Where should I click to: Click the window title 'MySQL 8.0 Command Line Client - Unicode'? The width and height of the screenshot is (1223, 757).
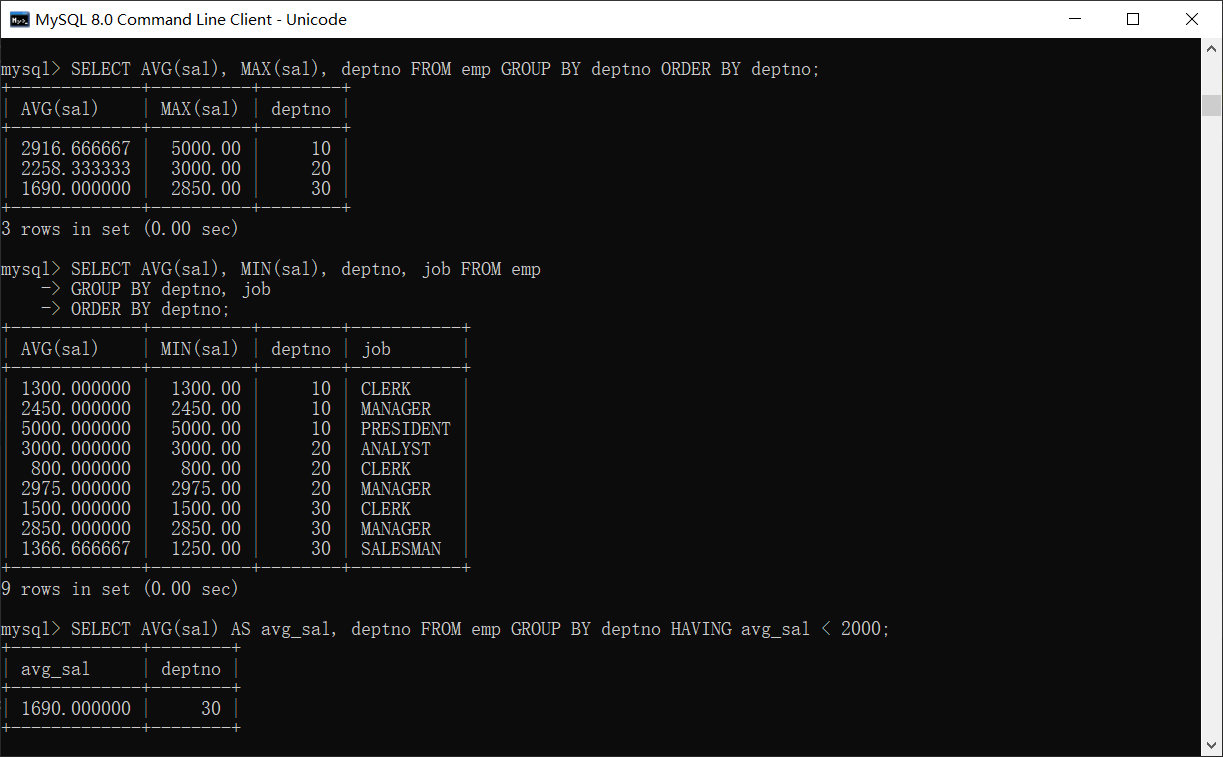click(191, 20)
